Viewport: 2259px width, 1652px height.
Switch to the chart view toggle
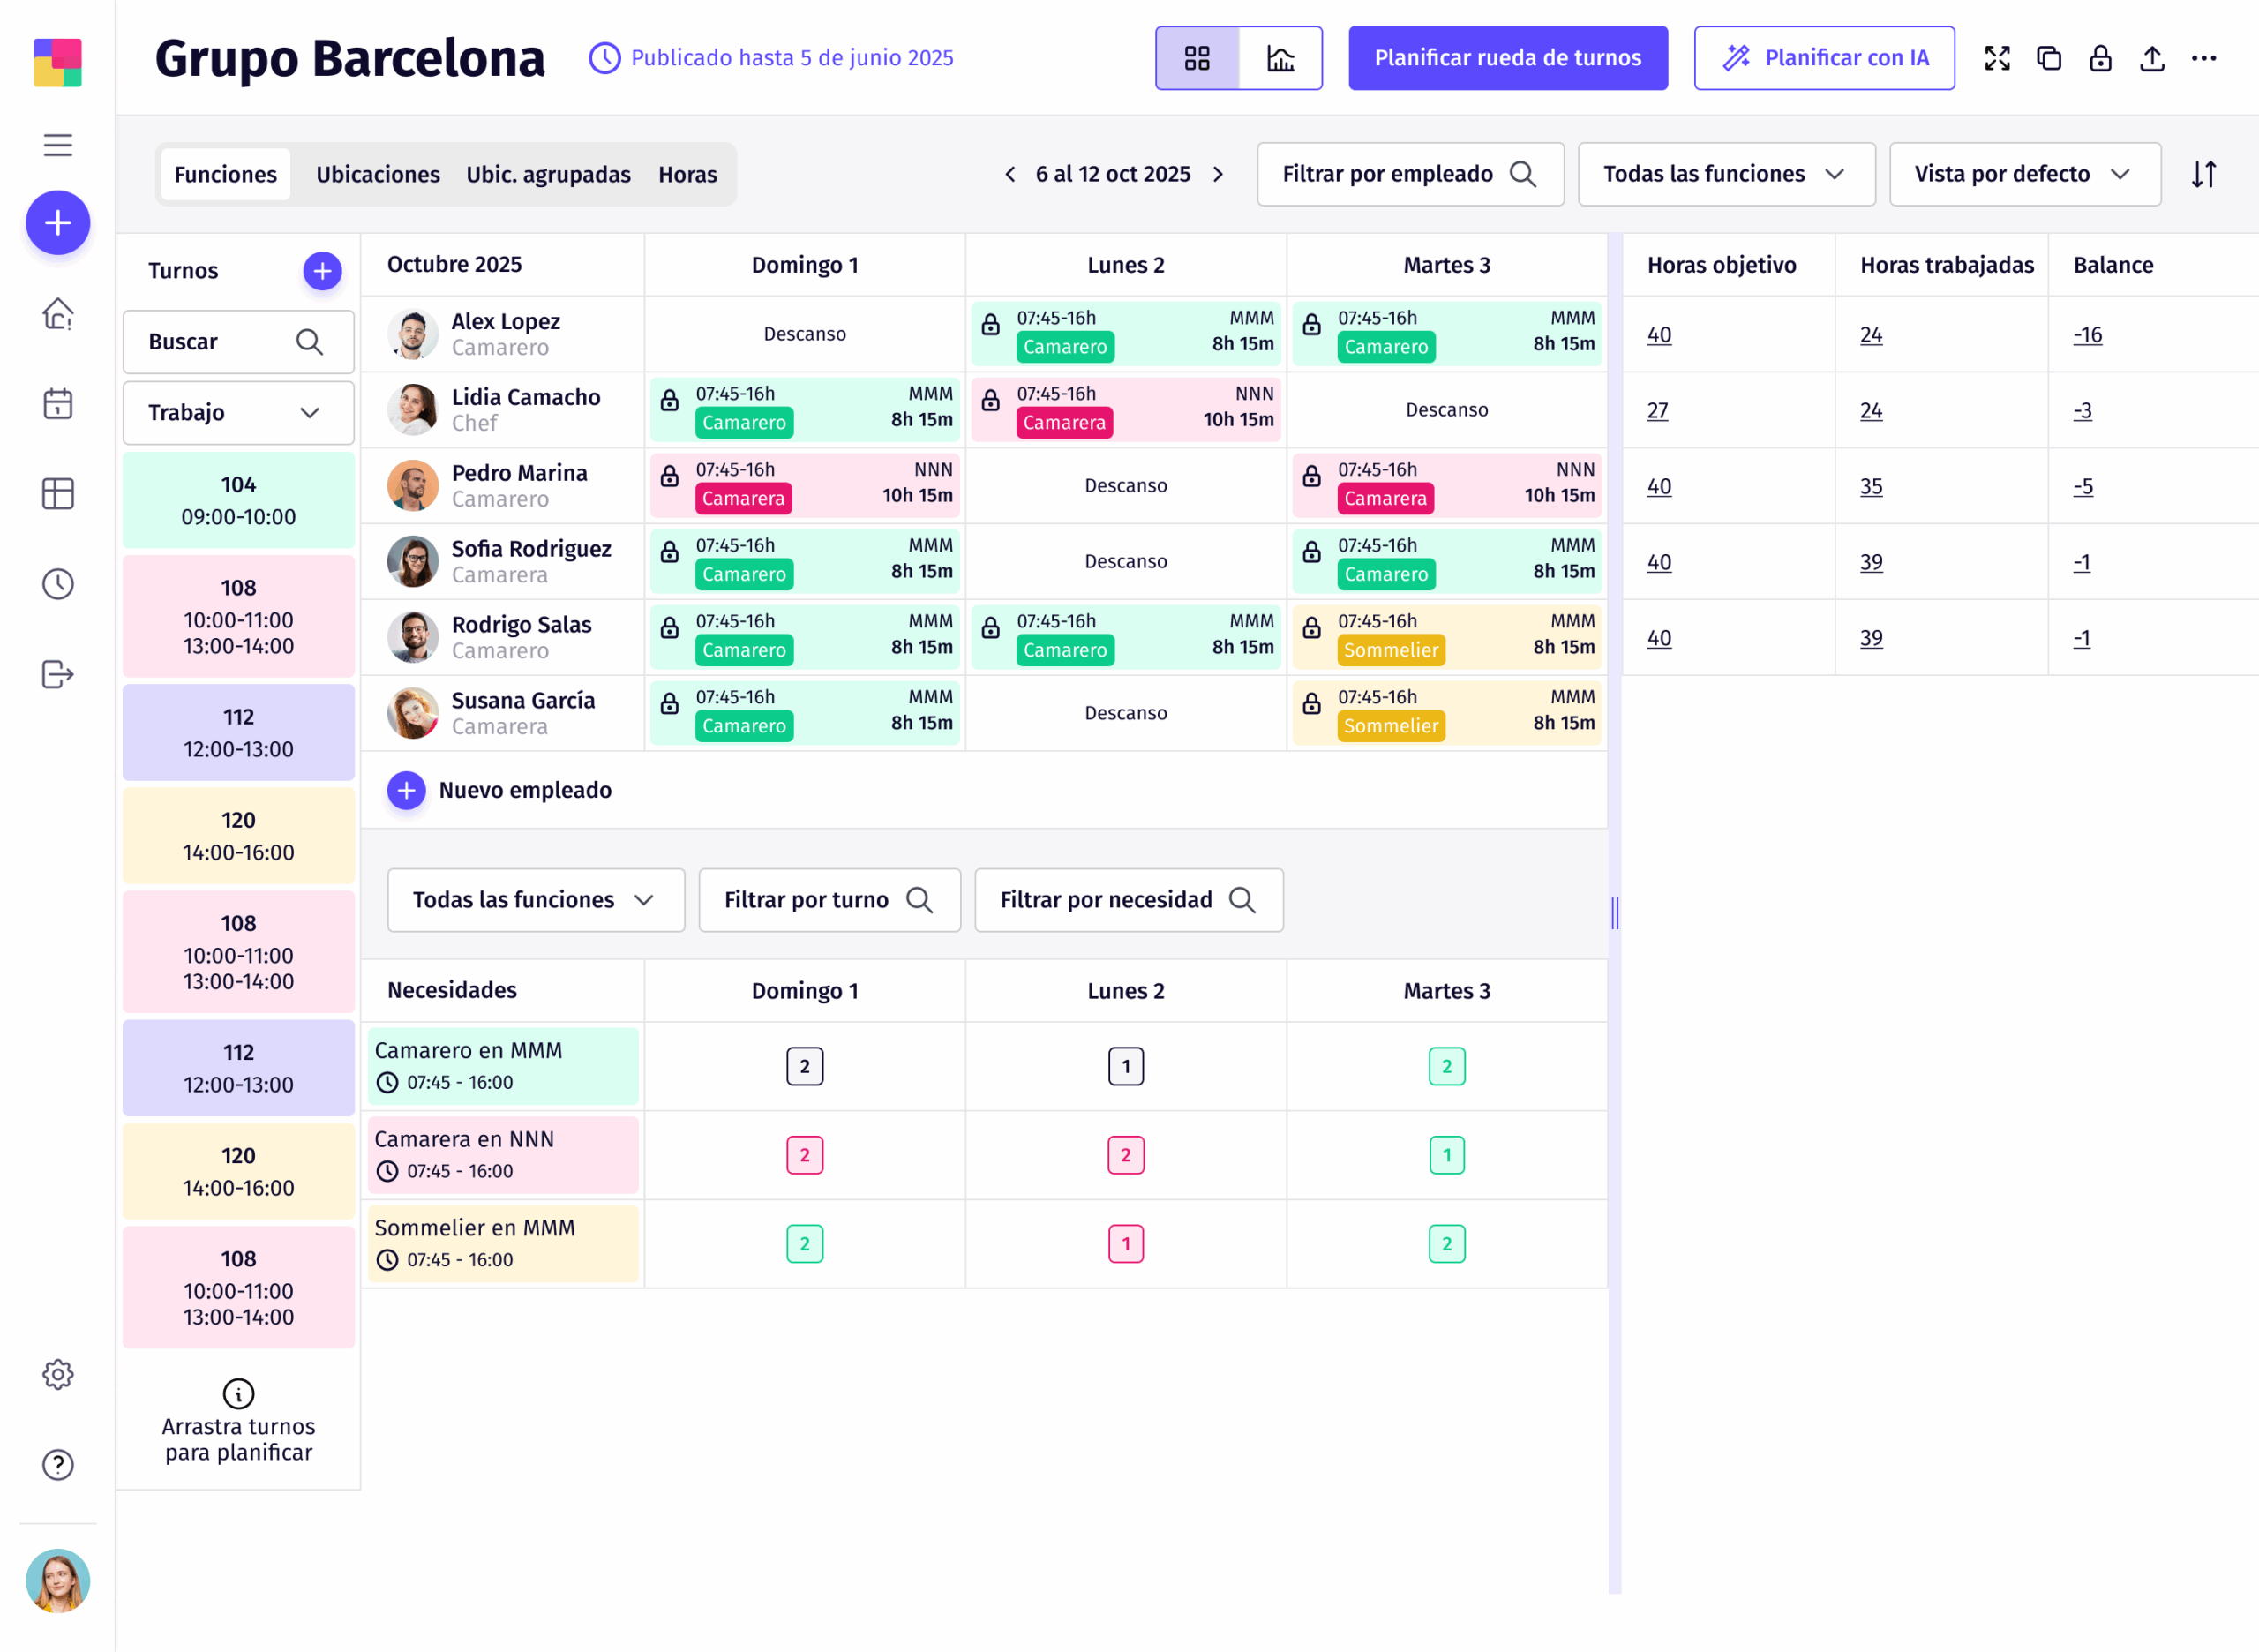point(1280,58)
